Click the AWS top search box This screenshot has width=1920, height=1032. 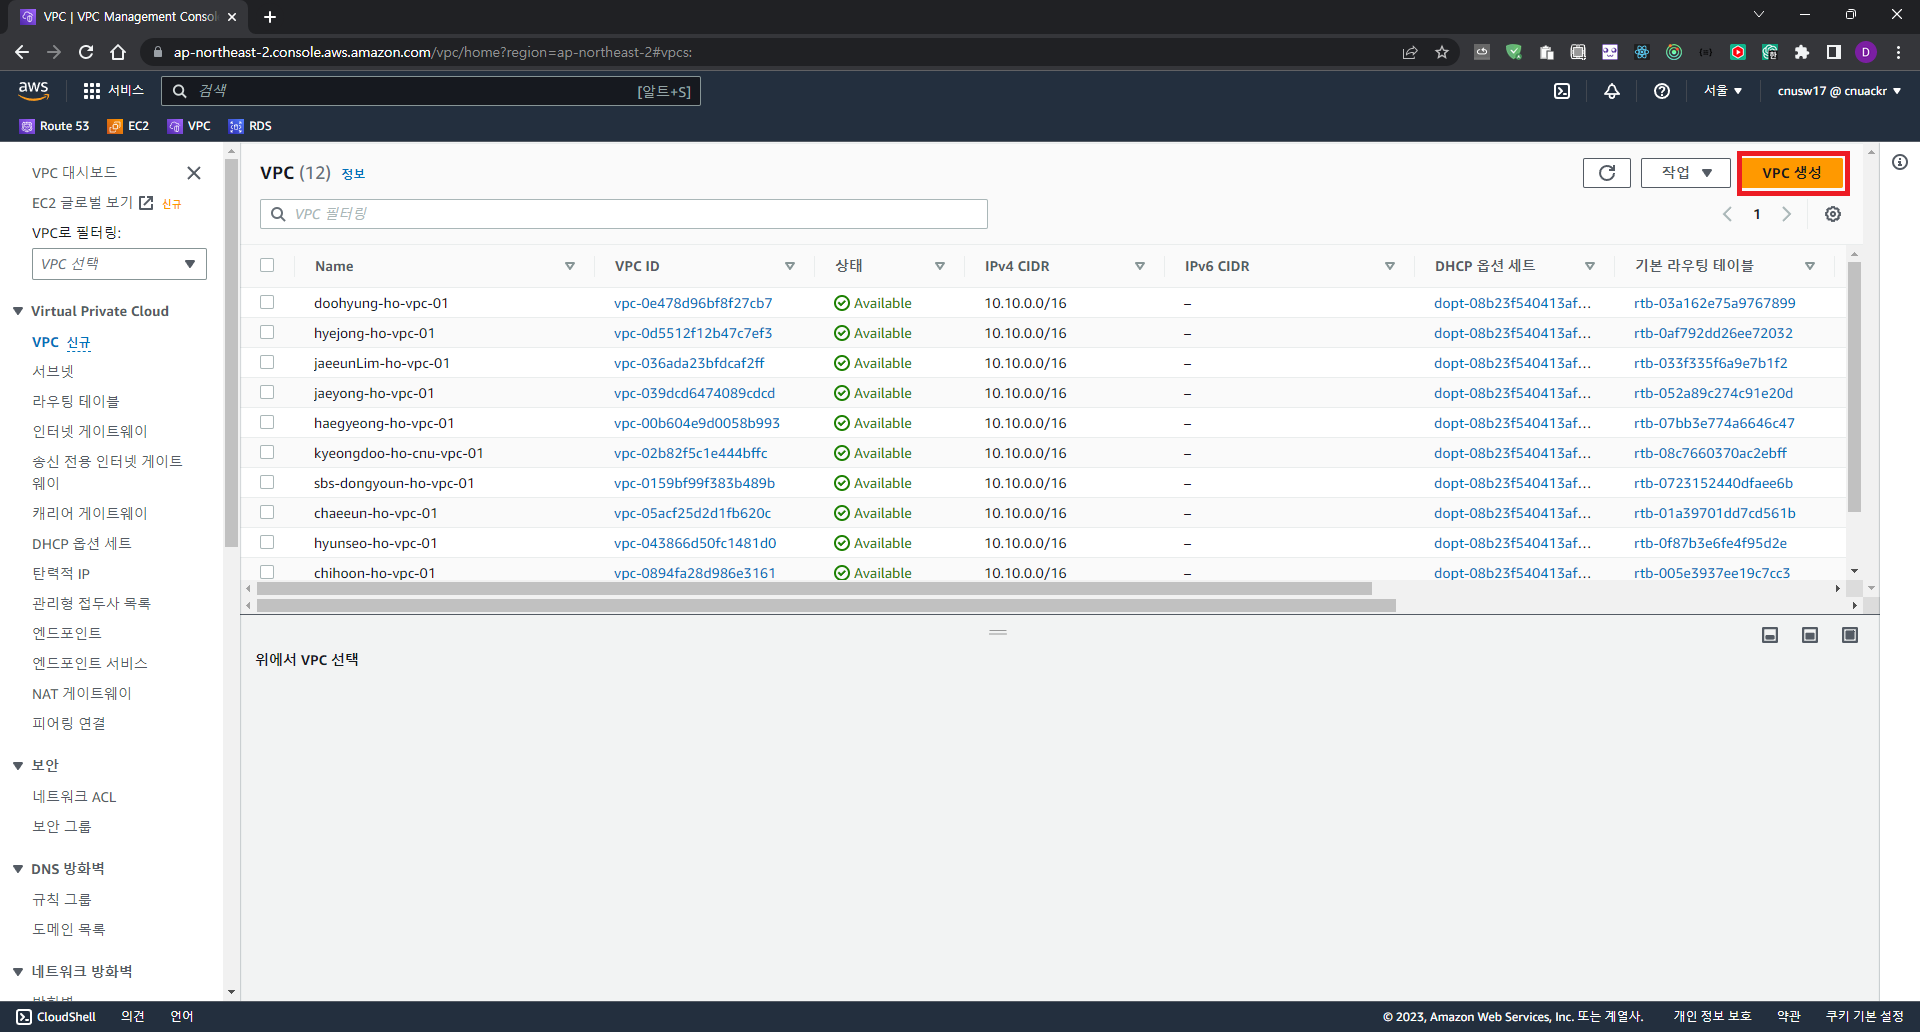click(431, 91)
